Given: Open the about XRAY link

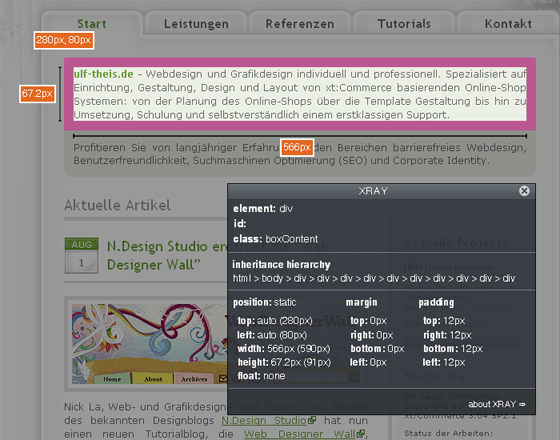Looking at the screenshot, I should tap(496, 404).
